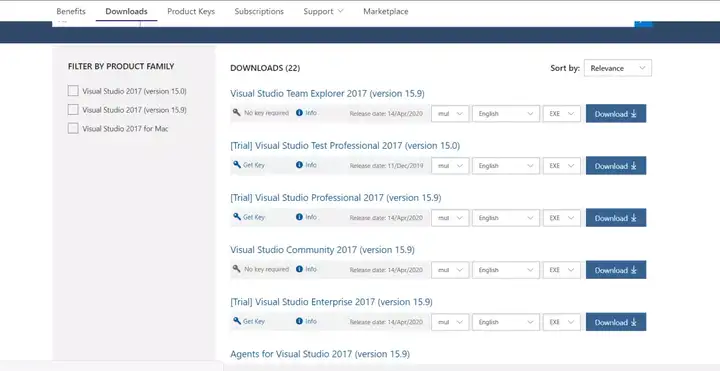
Task: Click key icon for Visual Studio Professional 2017
Action: [236, 217]
